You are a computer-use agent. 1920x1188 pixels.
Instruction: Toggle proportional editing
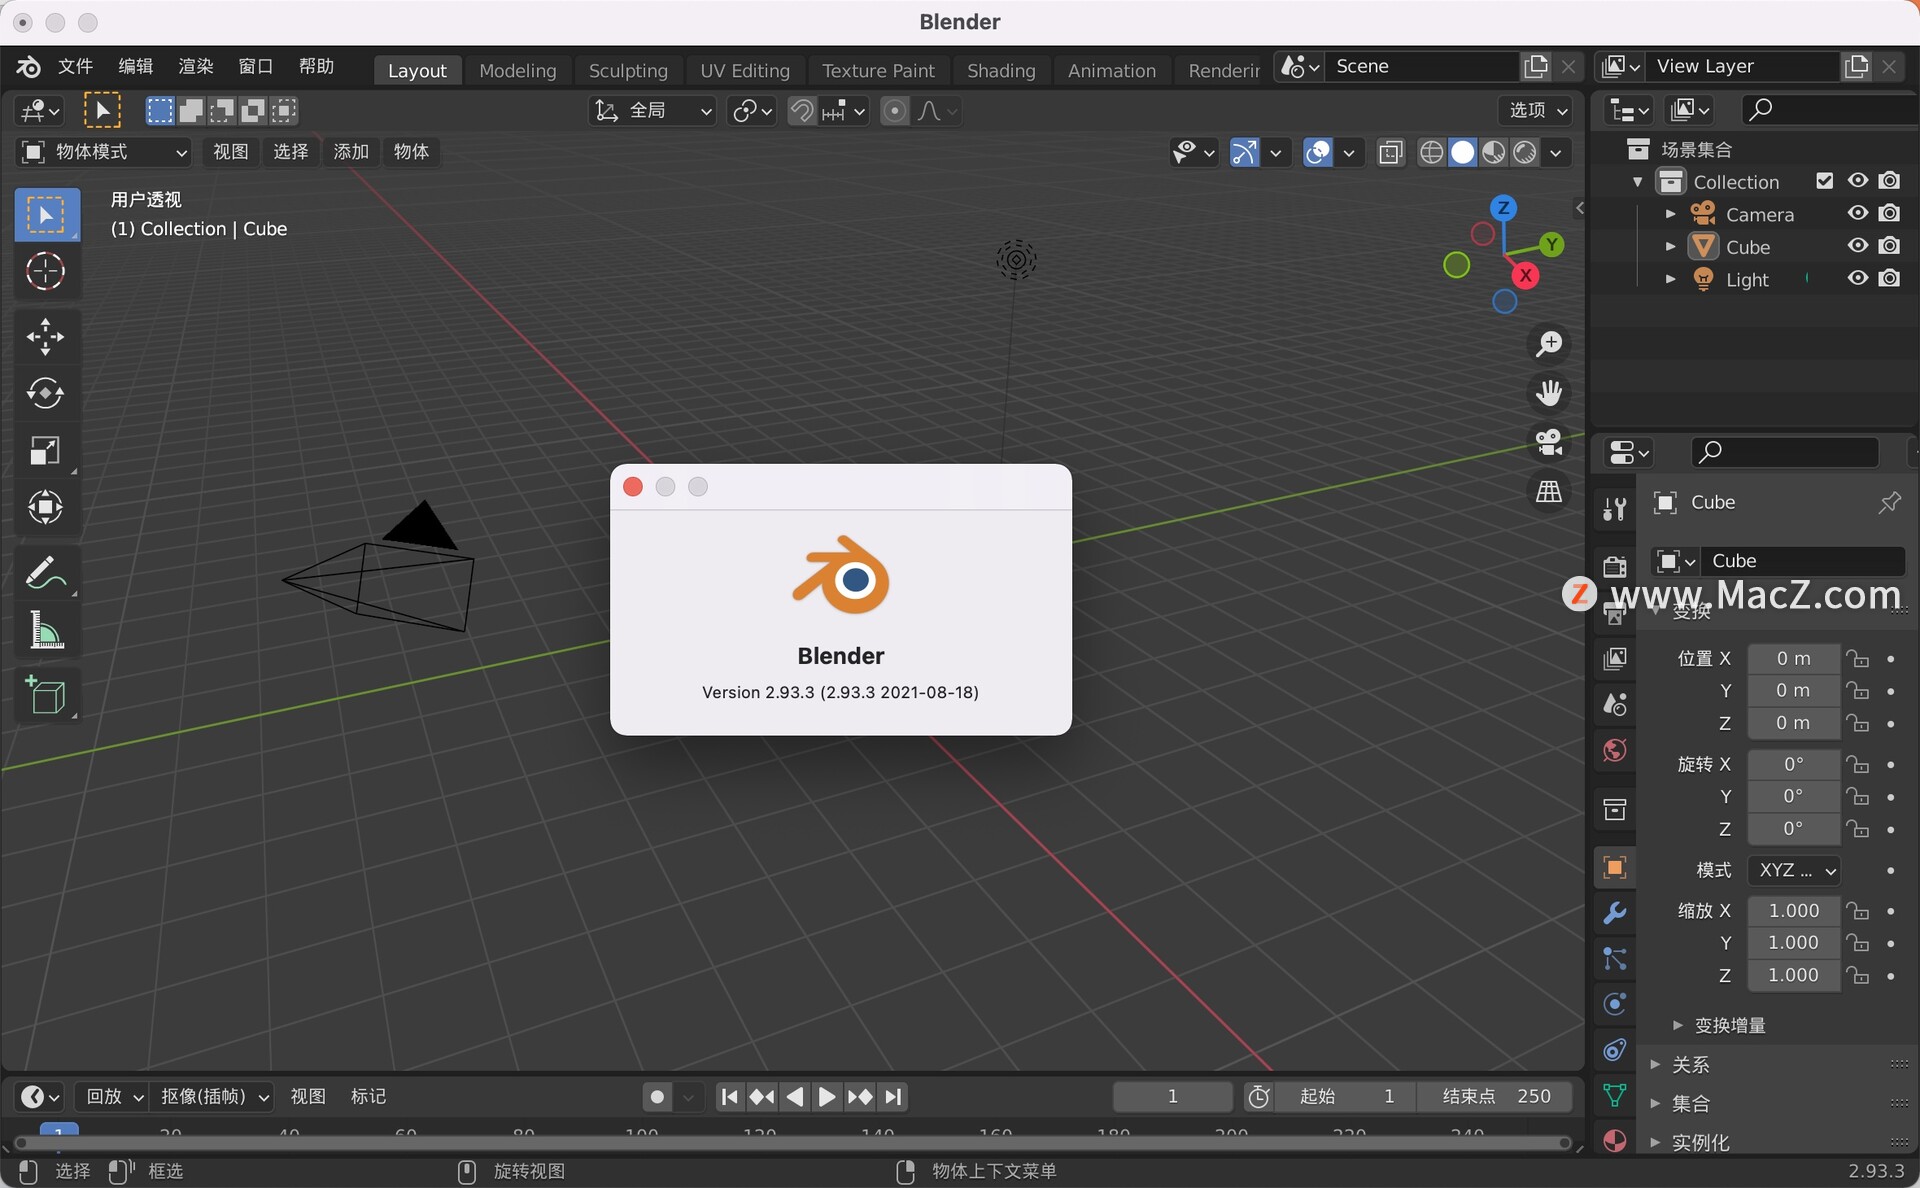(x=895, y=111)
